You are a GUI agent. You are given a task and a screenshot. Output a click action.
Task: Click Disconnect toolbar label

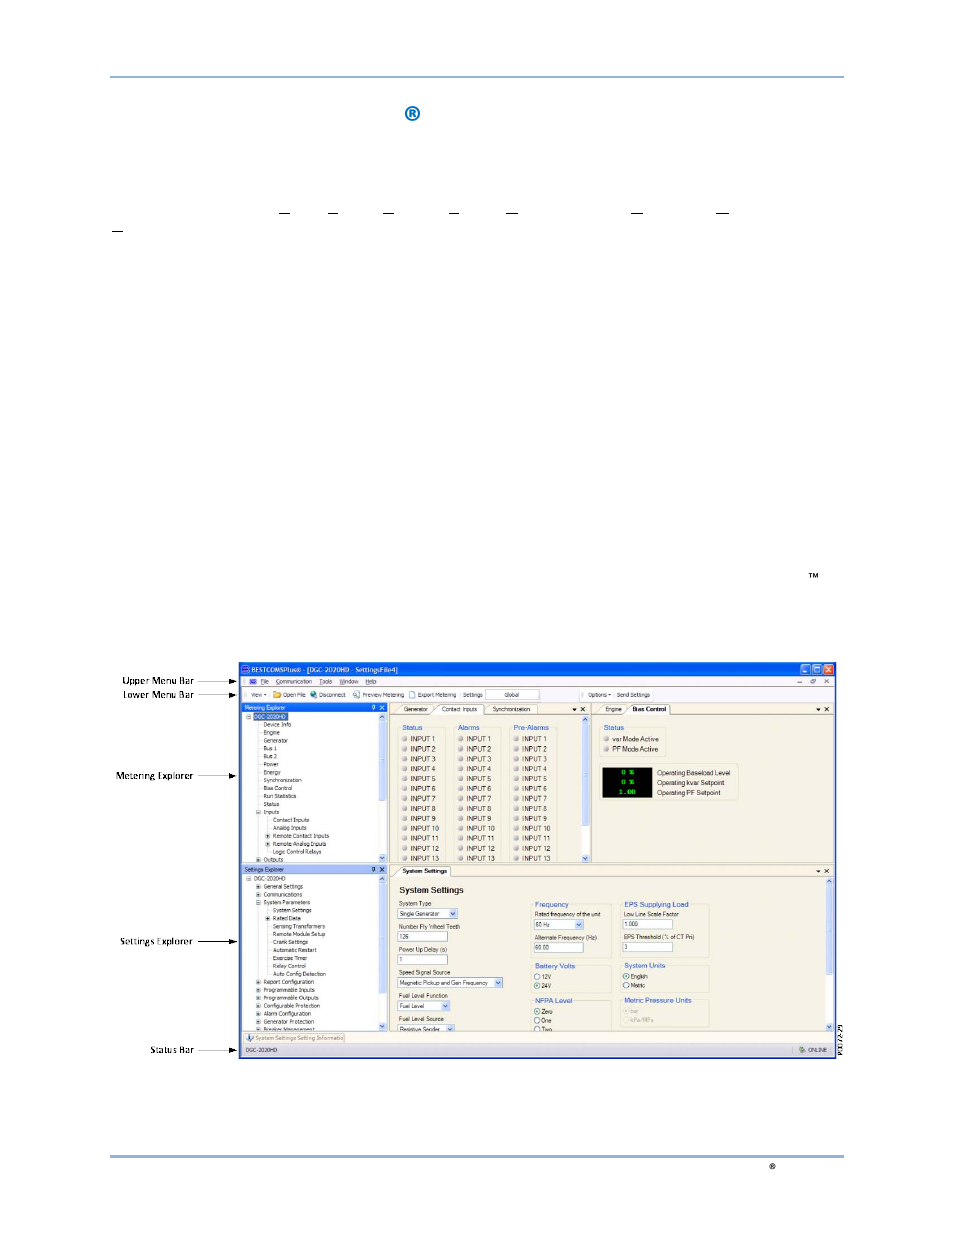pyautogui.click(x=332, y=694)
